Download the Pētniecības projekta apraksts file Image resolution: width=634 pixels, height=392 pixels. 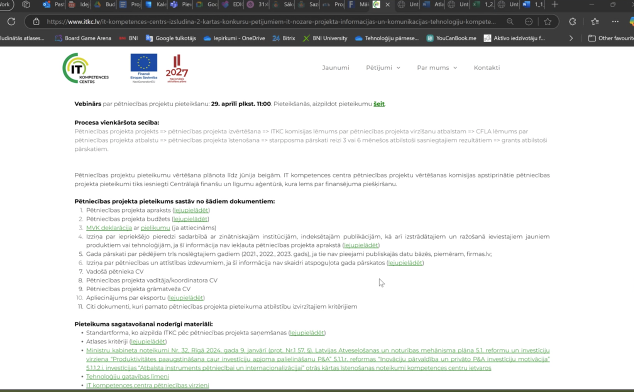(x=191, y=210)
